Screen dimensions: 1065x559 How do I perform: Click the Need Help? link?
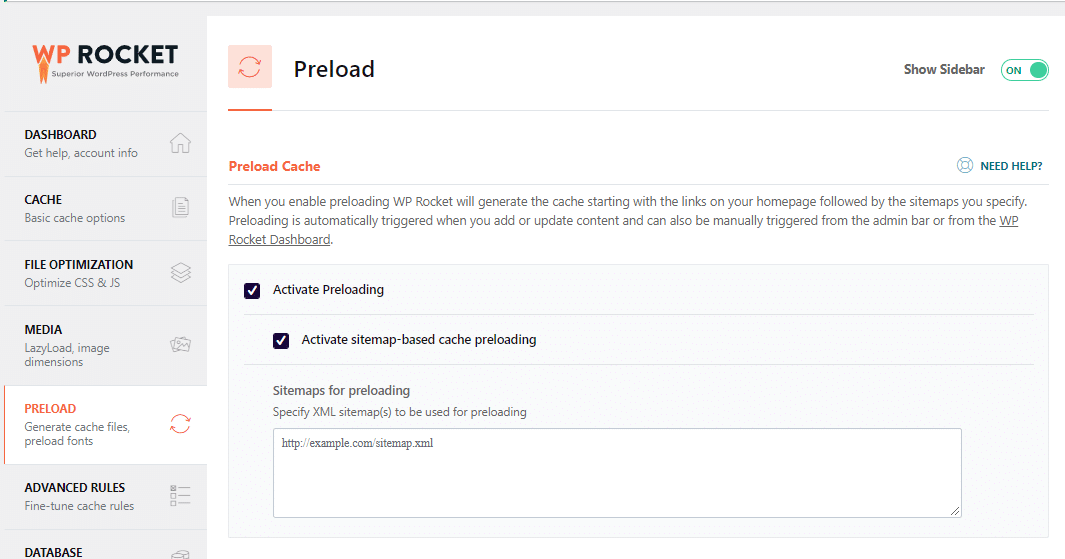pyautogui.click(x=1010, y=166)
